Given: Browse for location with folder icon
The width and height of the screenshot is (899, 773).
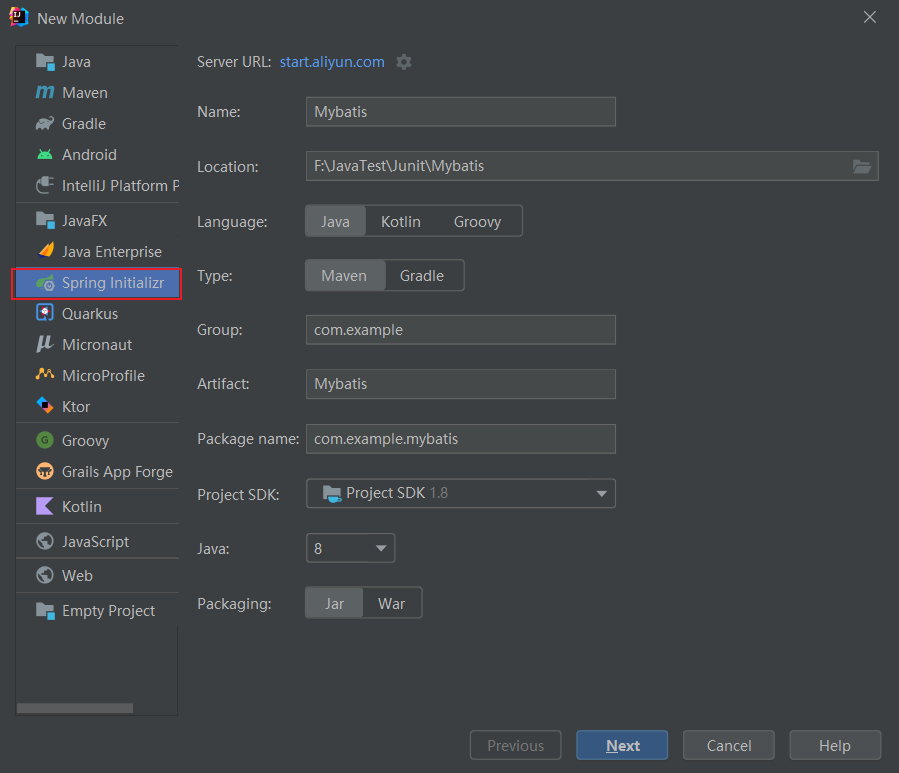Looking at the screenshot, I should coord(861,166).
